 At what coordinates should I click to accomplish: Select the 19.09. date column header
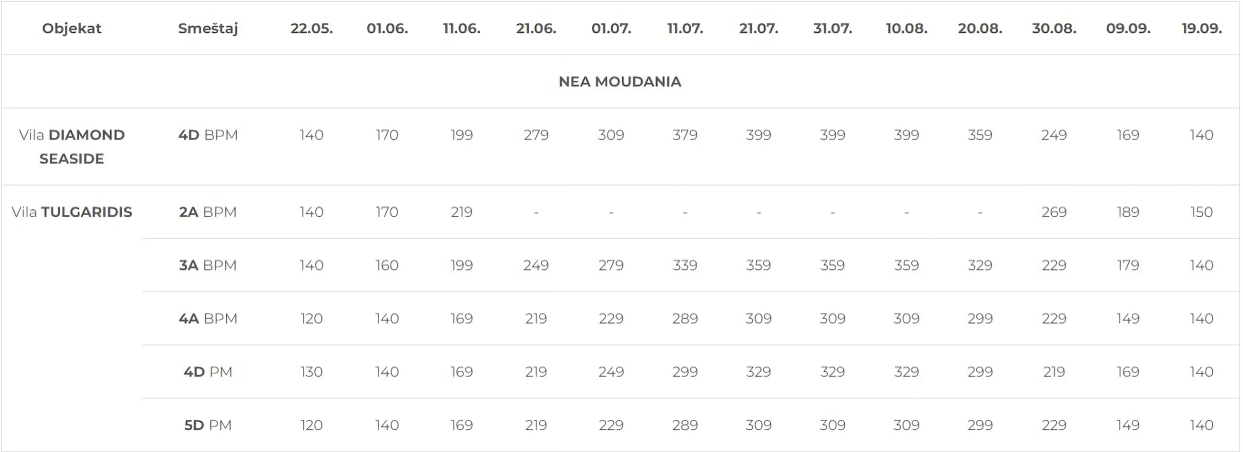[x=1202, y=29]
